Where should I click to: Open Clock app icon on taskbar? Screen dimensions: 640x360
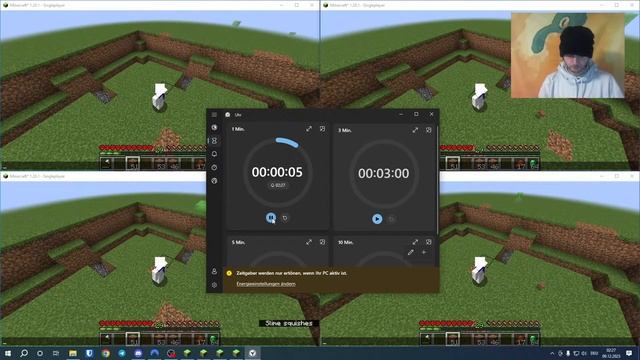(253, 353)
